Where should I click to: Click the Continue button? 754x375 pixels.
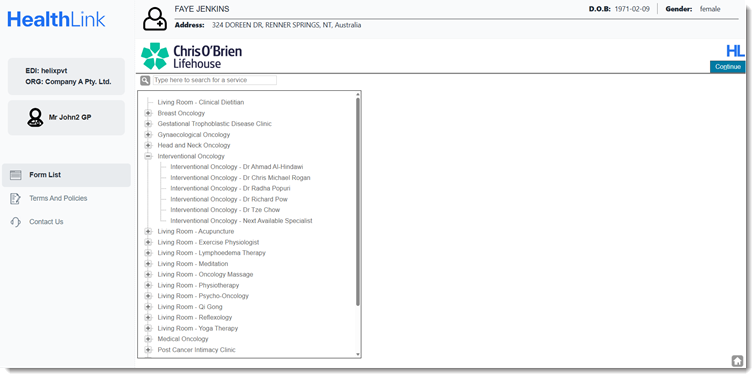pyautogui.click(x=728, y=67)
